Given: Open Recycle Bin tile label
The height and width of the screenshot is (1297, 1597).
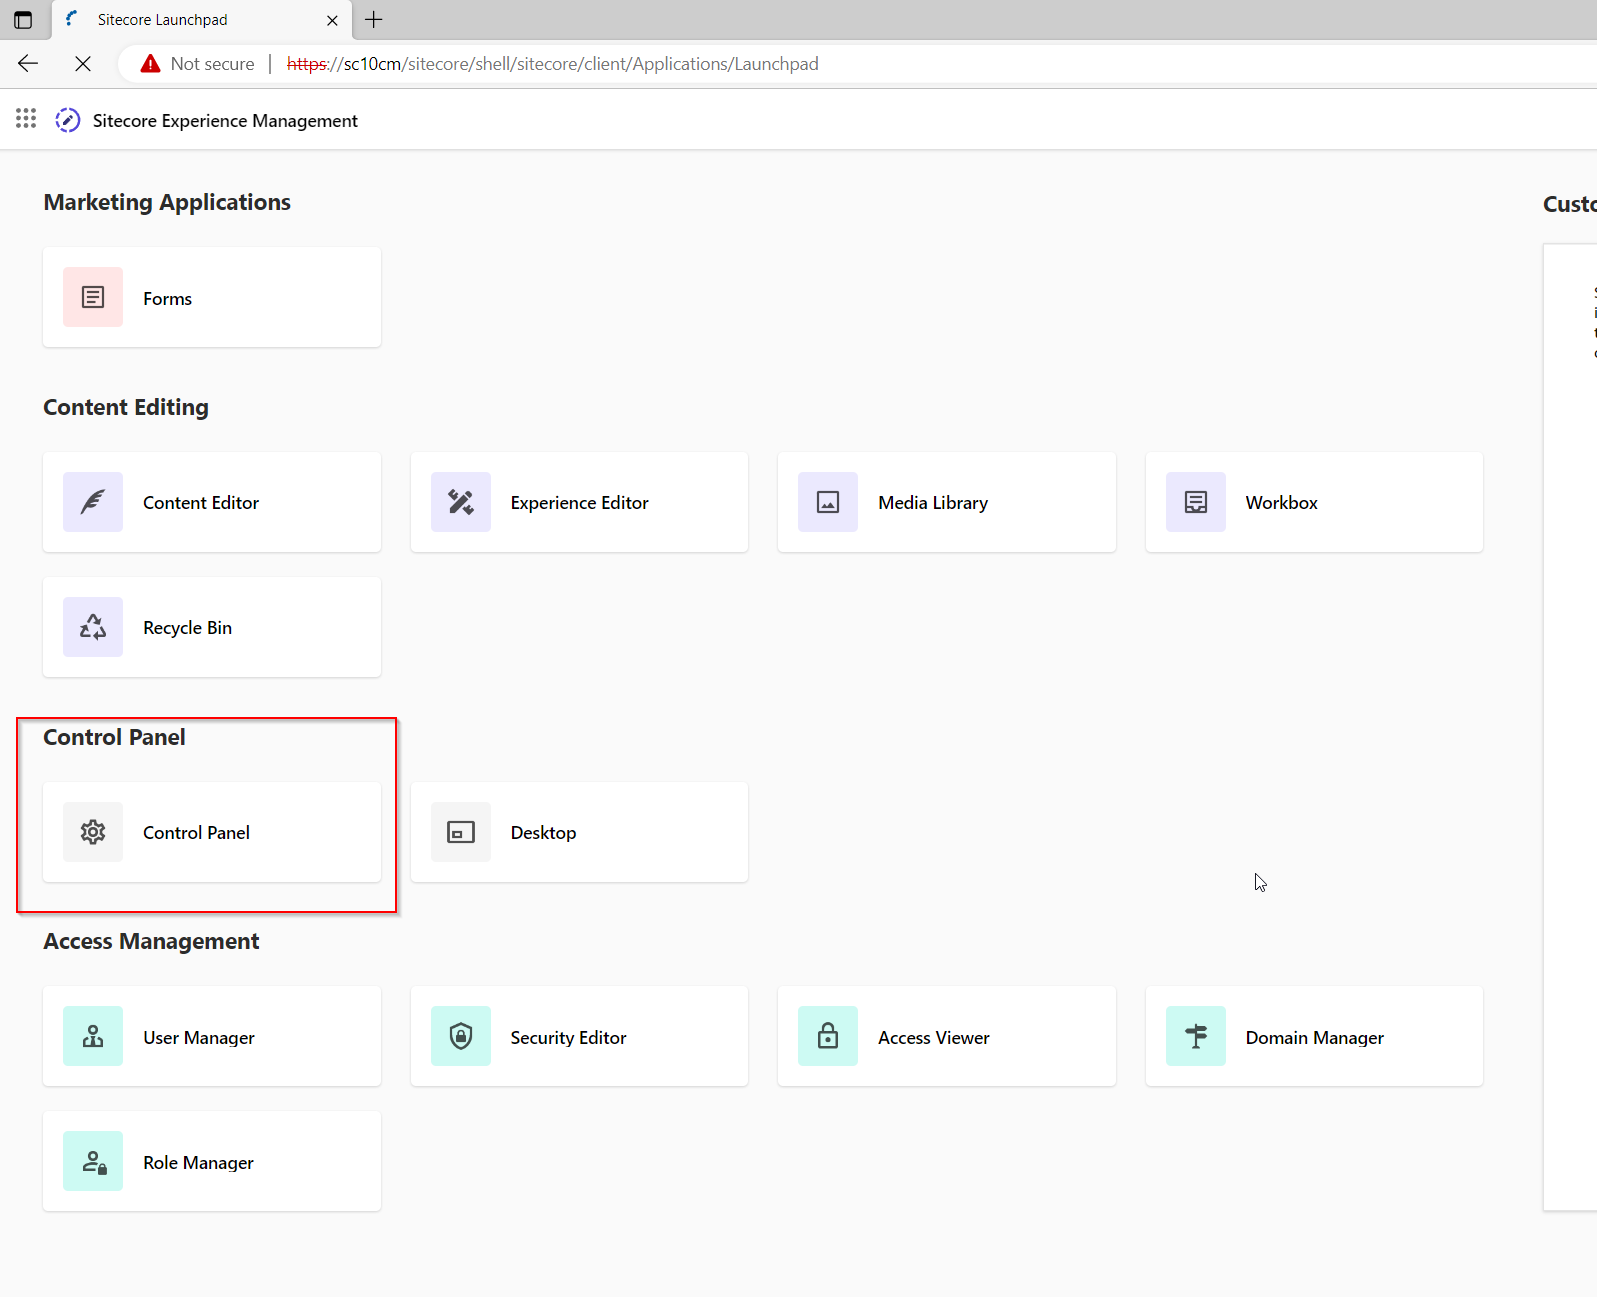Looking at the screenshot, I should [187, 628].
